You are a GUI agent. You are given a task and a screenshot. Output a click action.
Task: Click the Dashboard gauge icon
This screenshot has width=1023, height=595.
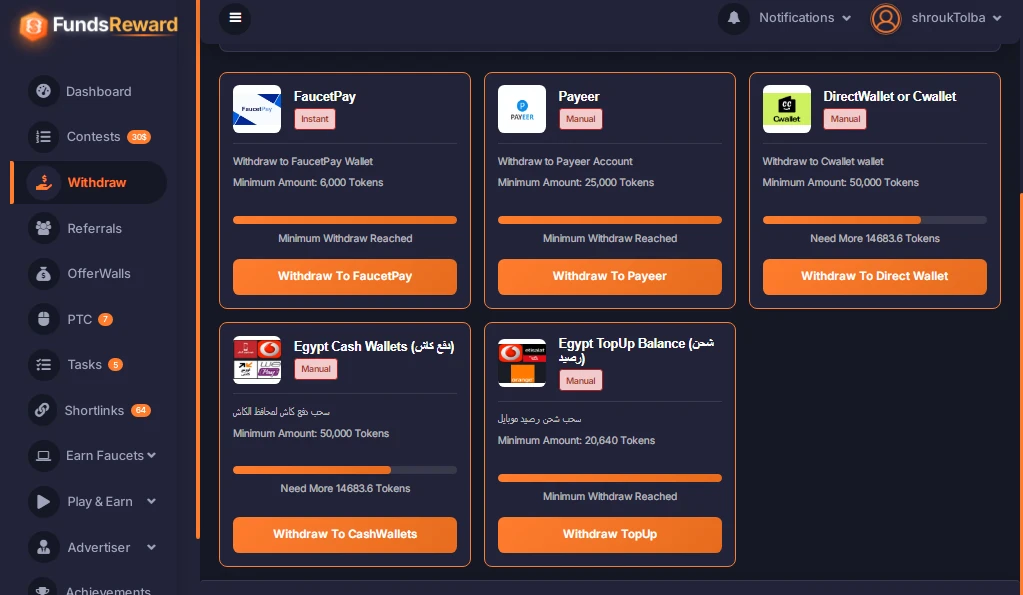pyautogui.click(x=44, y=91)
